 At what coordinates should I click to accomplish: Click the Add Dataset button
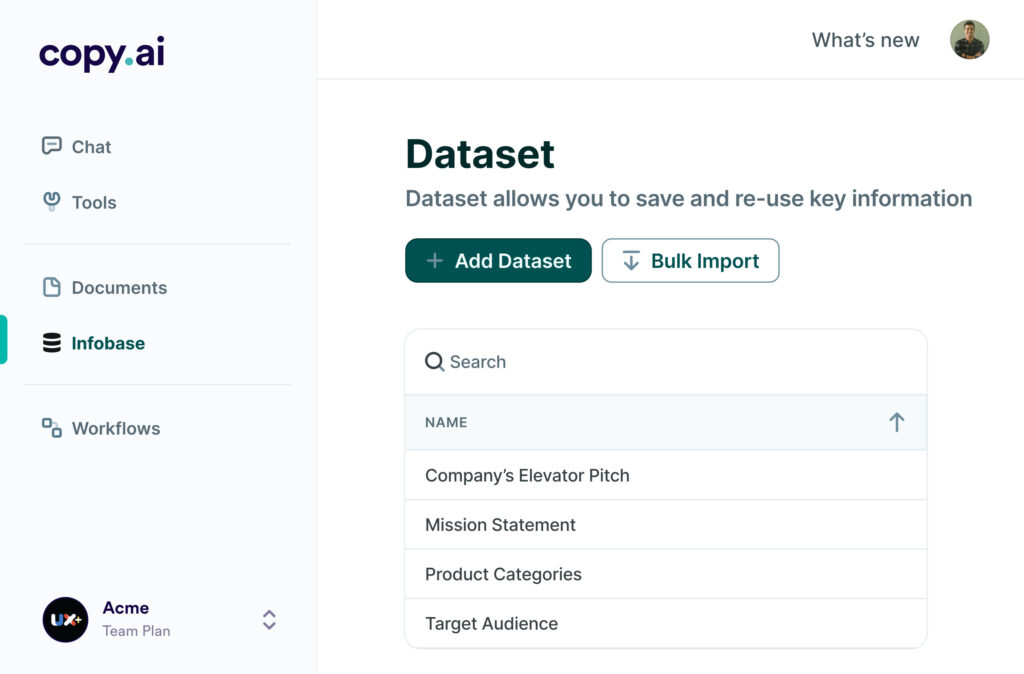coord(498,260)
